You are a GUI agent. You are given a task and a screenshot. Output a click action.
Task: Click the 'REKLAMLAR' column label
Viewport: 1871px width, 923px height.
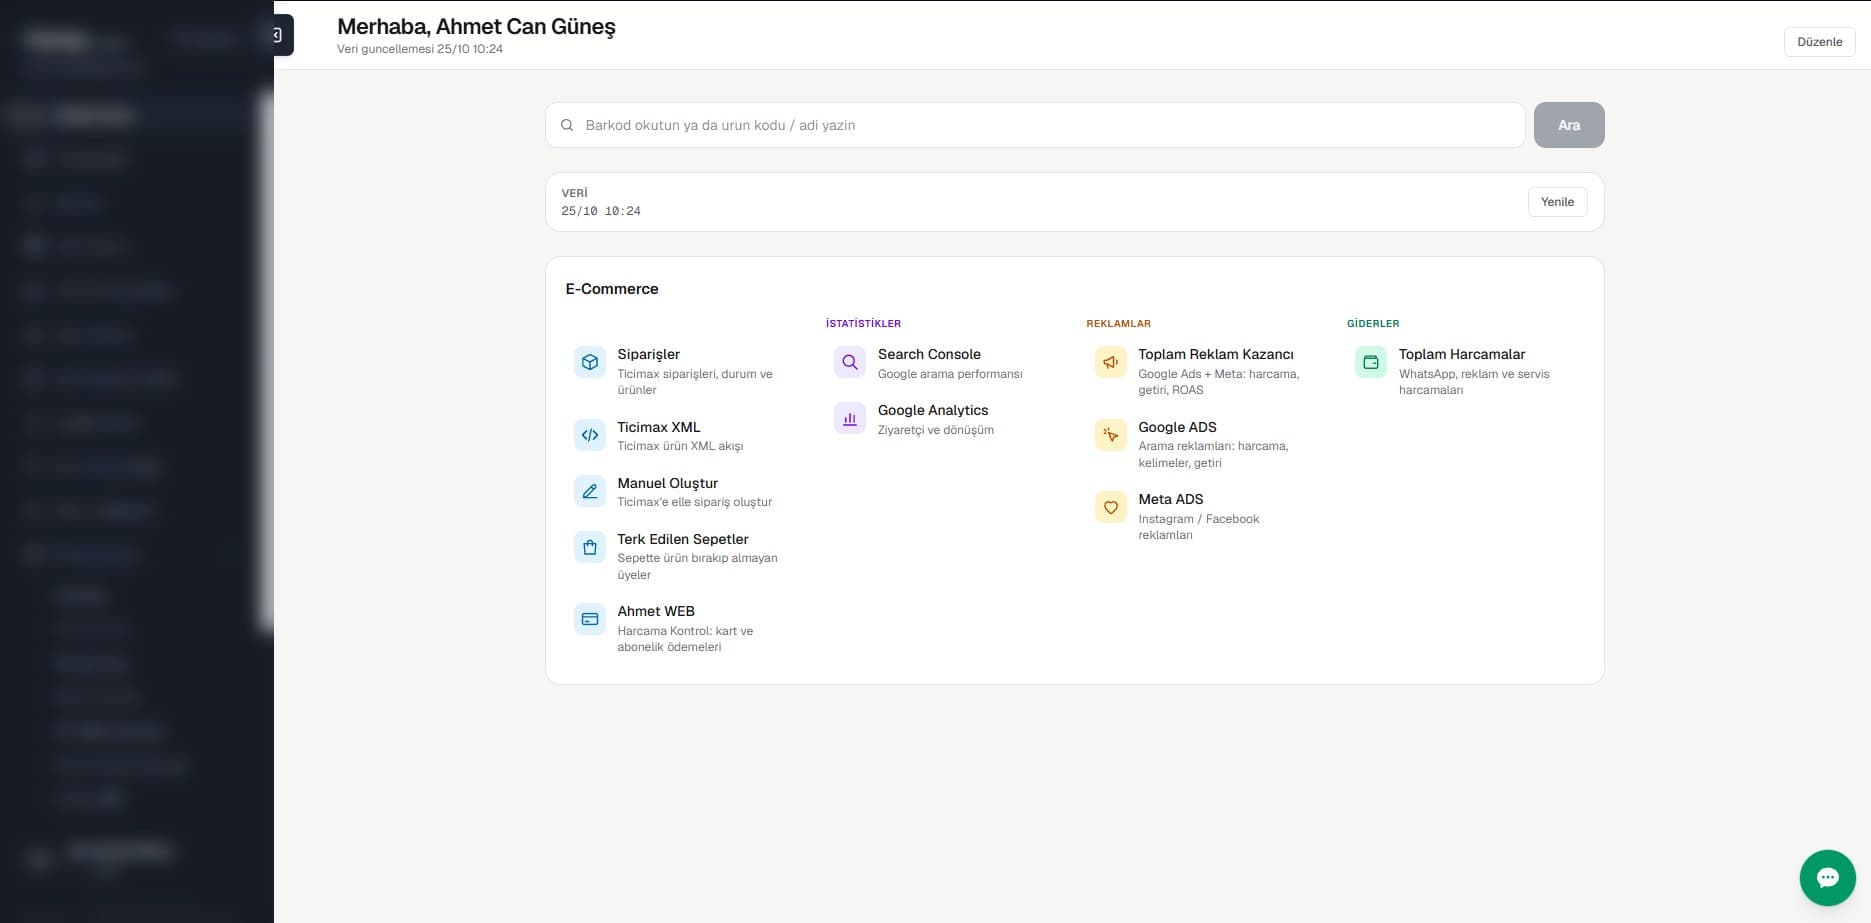[1119, 324]
